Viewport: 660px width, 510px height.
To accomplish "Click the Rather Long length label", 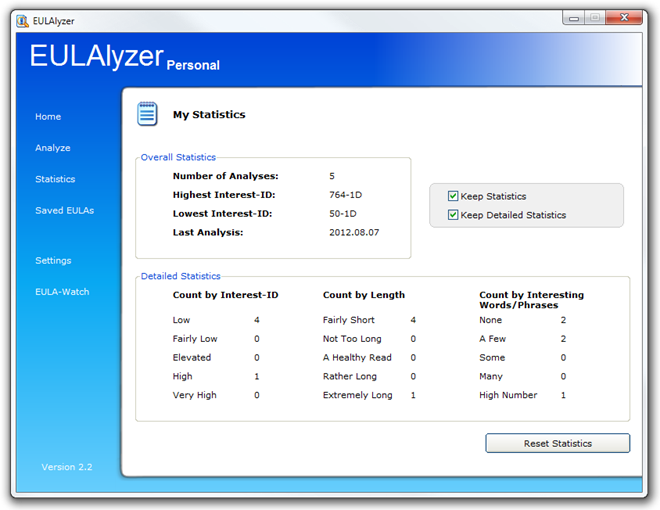I will pos(350,376).
